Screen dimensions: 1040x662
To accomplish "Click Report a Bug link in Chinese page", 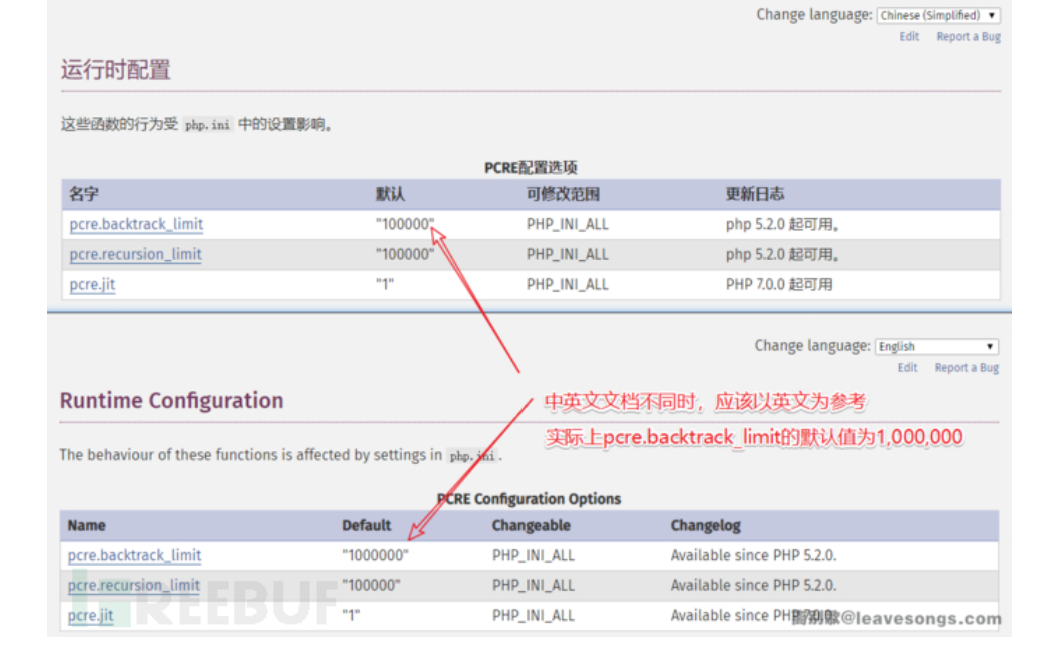I will click(x=968, y=36).
